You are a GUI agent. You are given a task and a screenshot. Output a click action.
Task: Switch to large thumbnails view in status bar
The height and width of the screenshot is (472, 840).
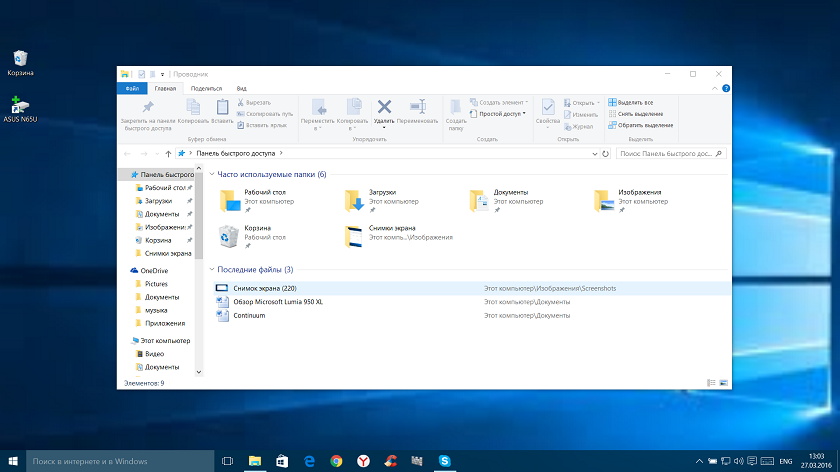pos(724,383)
